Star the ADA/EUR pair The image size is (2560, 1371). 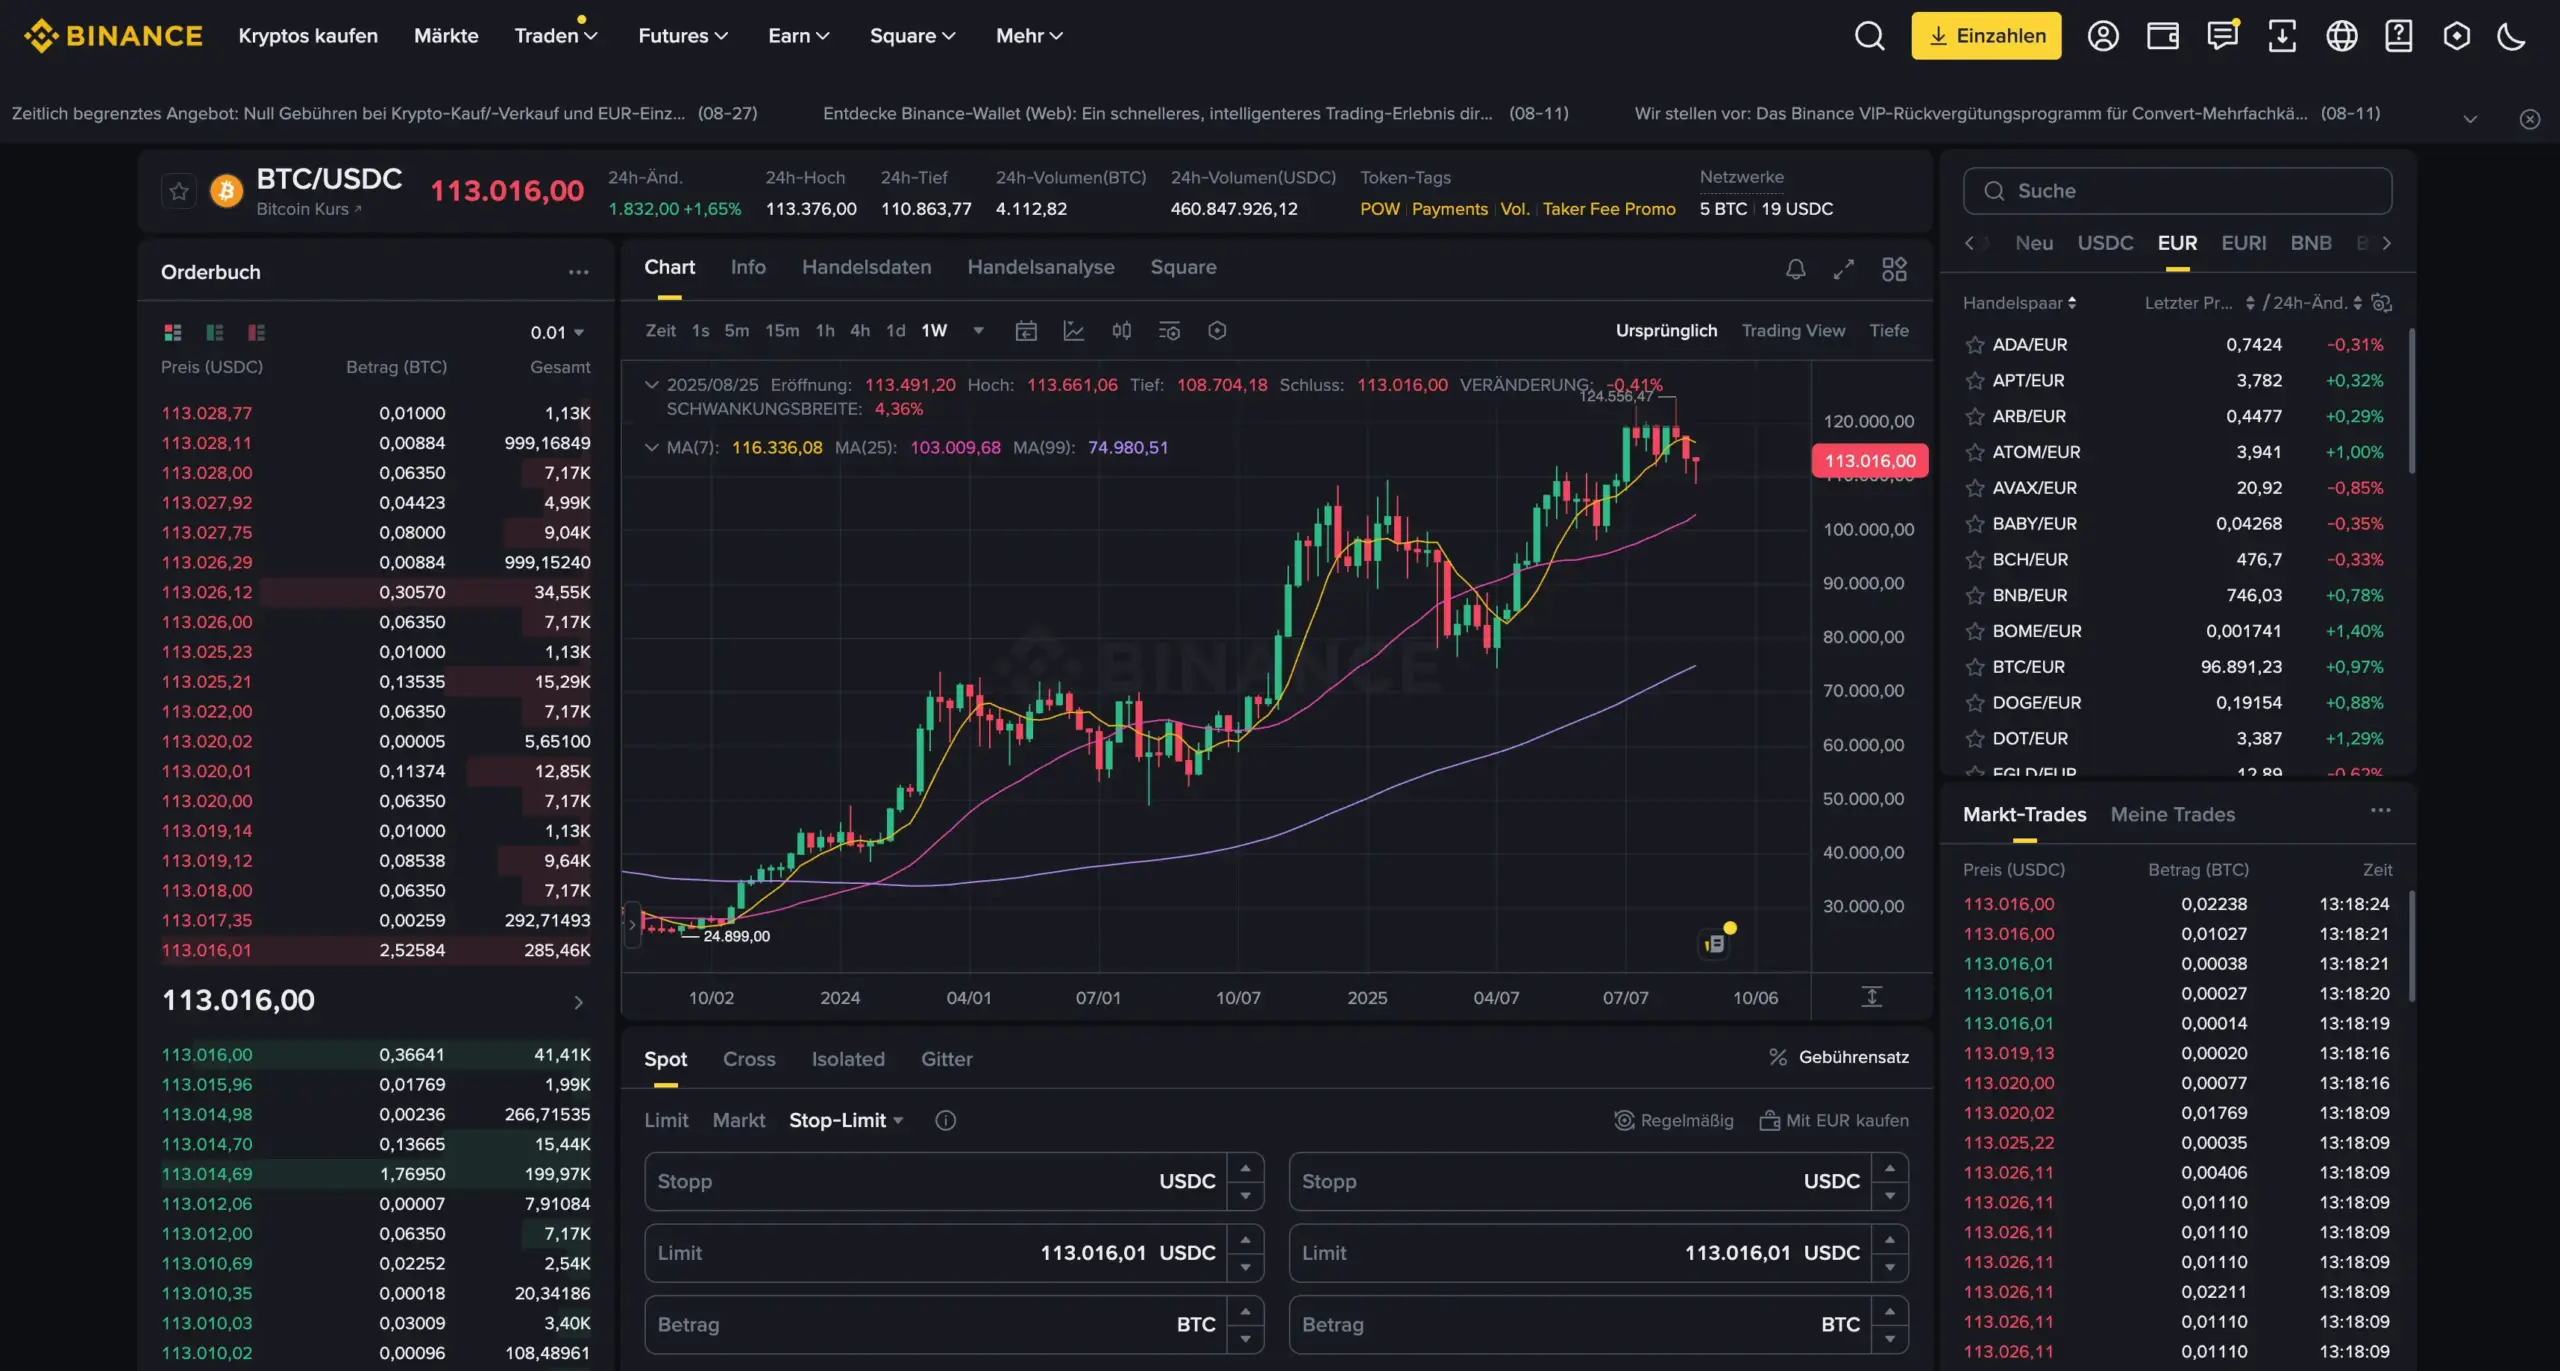[1974, 345]
